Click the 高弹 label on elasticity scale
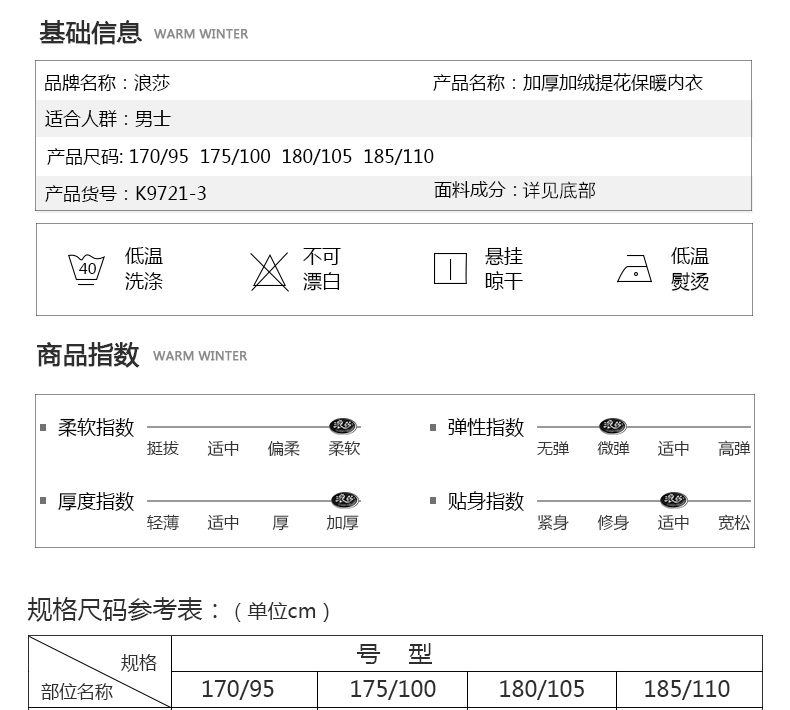Image resolution: width=790 pixels, height=710 pixels. point(734,449)
